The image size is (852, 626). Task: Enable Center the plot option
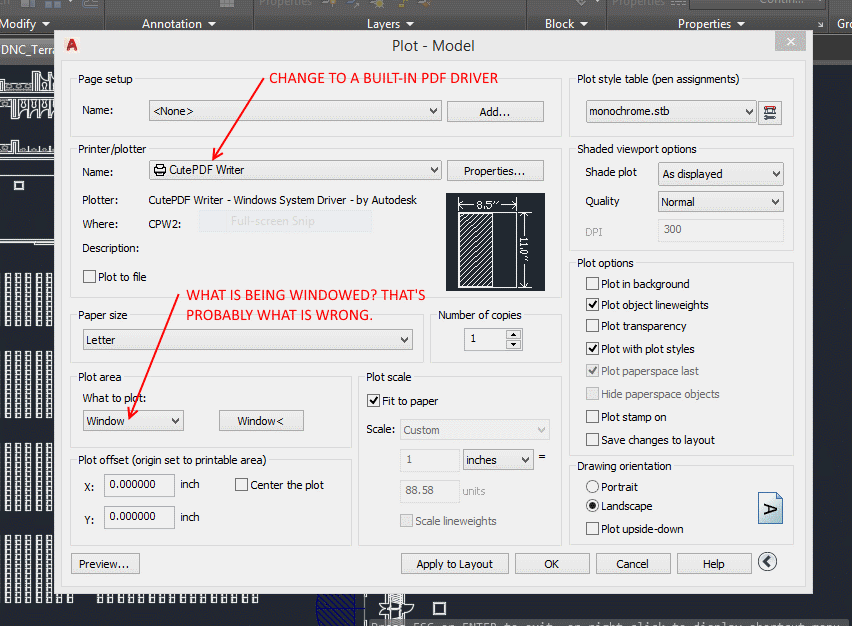click(x=241, y=485)
